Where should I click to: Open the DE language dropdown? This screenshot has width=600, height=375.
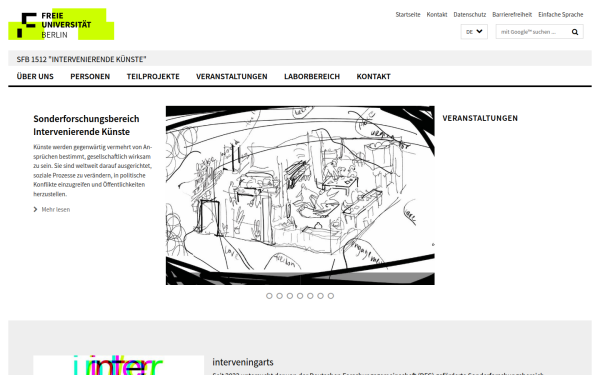(x=474, y=32)
